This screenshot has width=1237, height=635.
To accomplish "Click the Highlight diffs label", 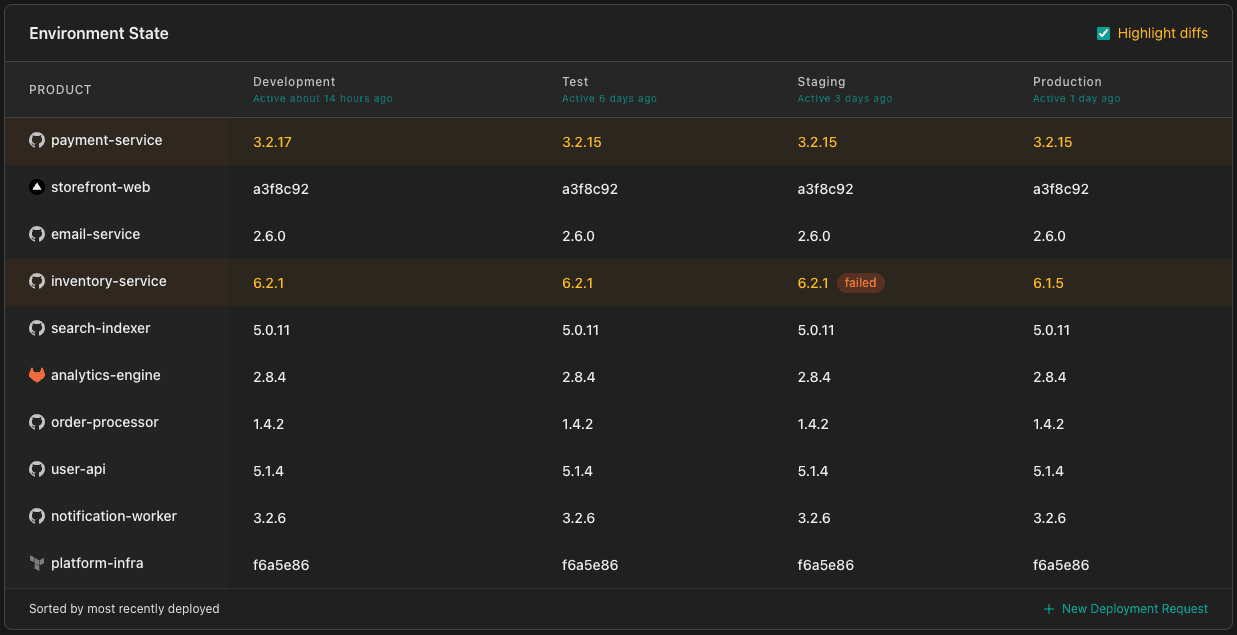I will [x=1163, y=34].
